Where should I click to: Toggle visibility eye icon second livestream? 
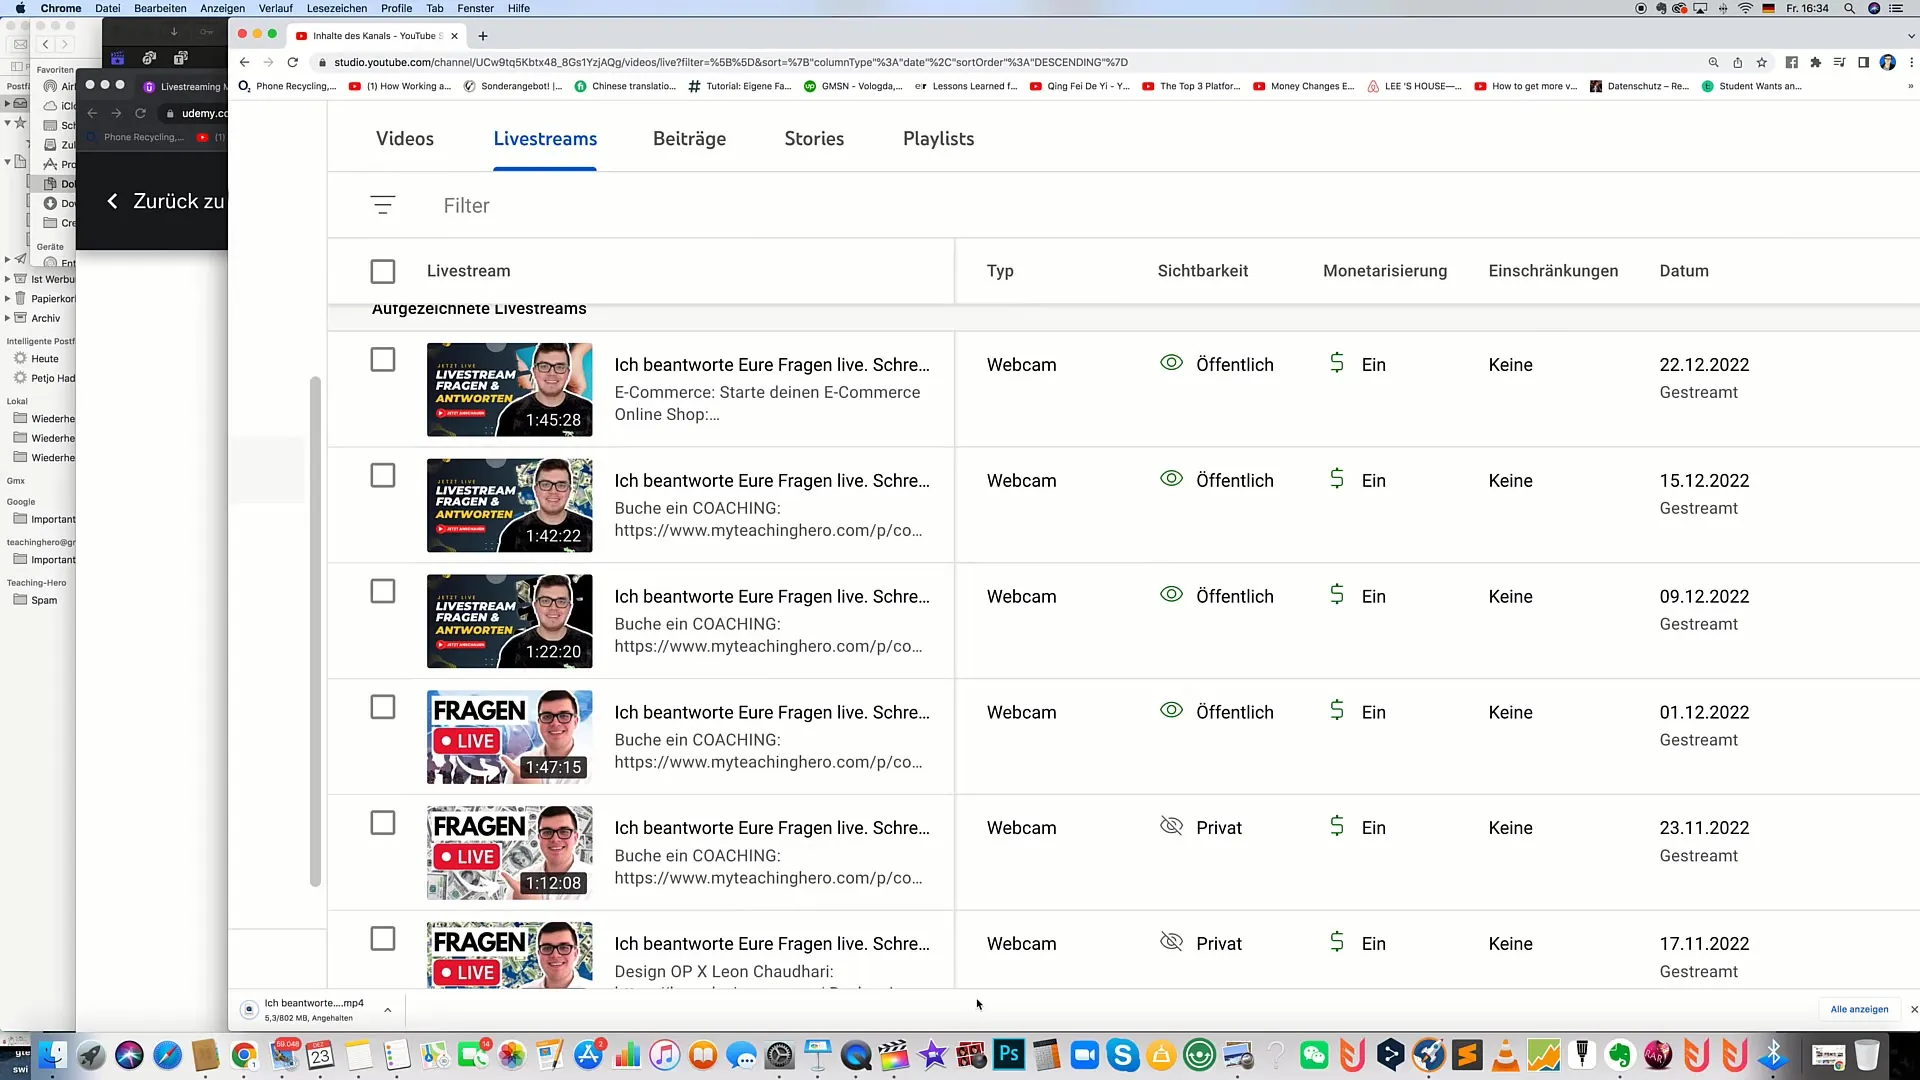coord(1171,479)
